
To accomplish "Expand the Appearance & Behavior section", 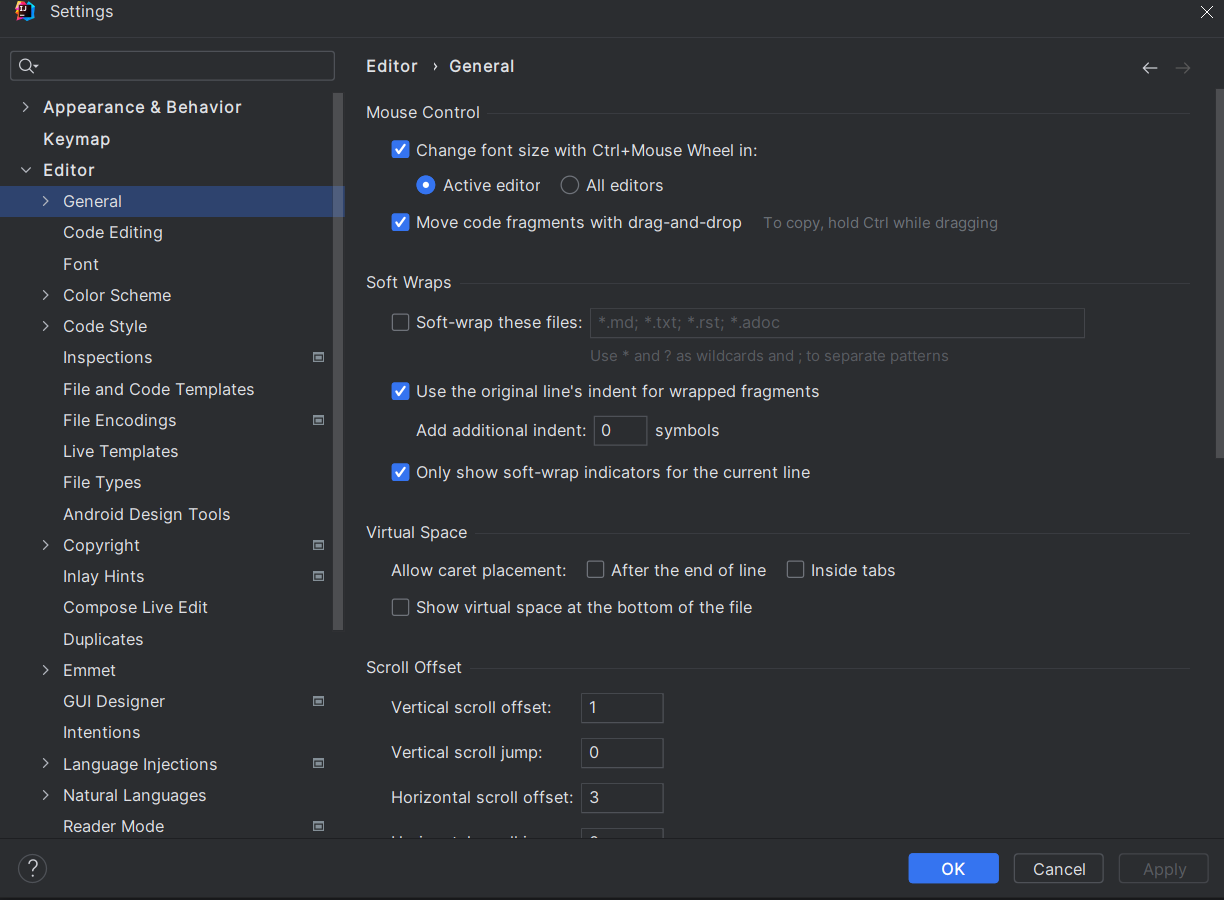I will click(x=26, y=107).
